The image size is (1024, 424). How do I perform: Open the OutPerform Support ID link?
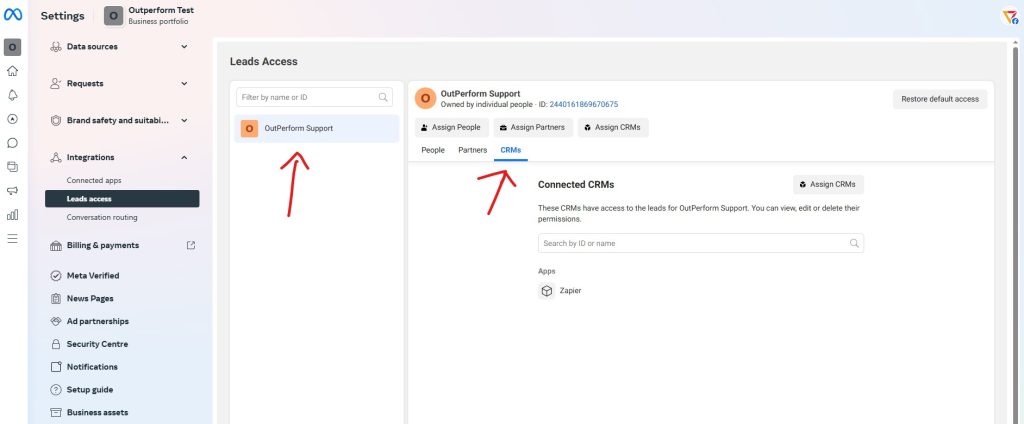point(583,104)
